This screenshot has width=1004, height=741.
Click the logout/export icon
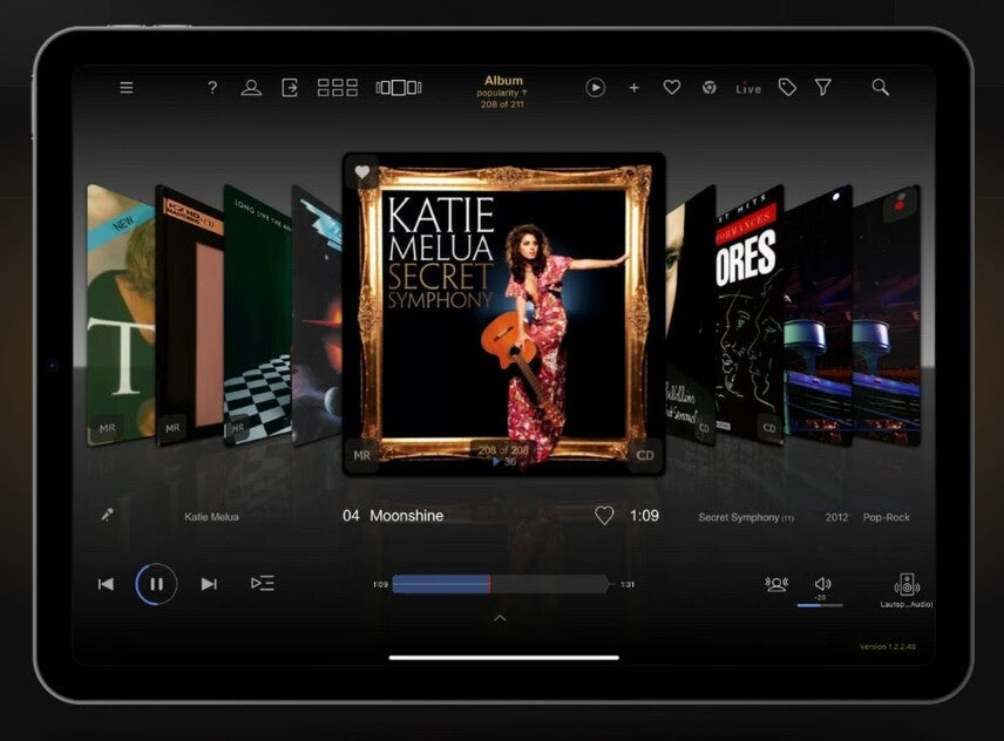click(x=289, y=88)
